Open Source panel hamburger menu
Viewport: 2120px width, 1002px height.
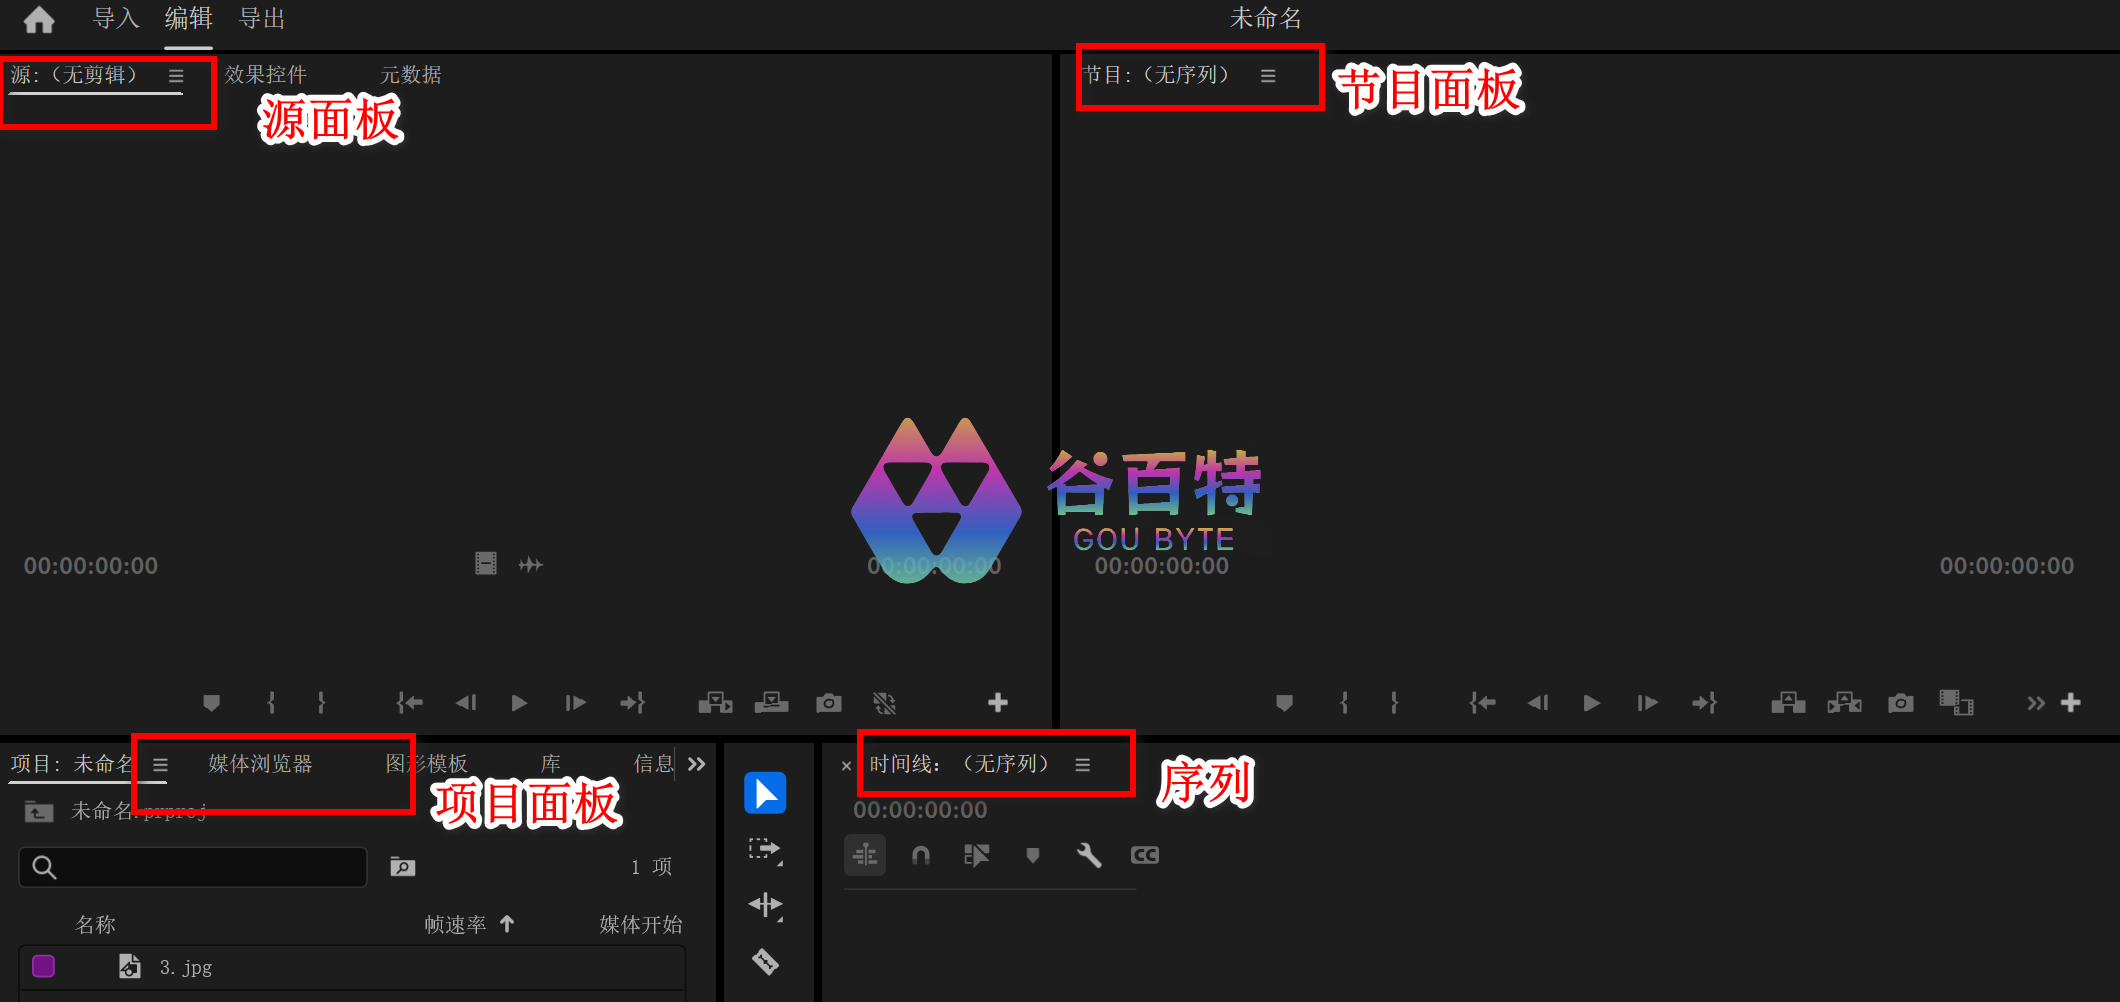click(x=176, y=76)
